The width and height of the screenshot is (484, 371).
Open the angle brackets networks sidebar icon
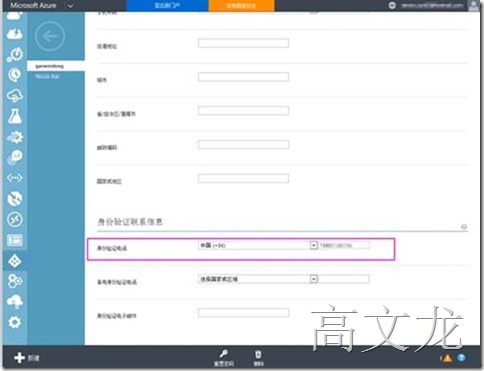pyautogui.click(x=15, y=178)
